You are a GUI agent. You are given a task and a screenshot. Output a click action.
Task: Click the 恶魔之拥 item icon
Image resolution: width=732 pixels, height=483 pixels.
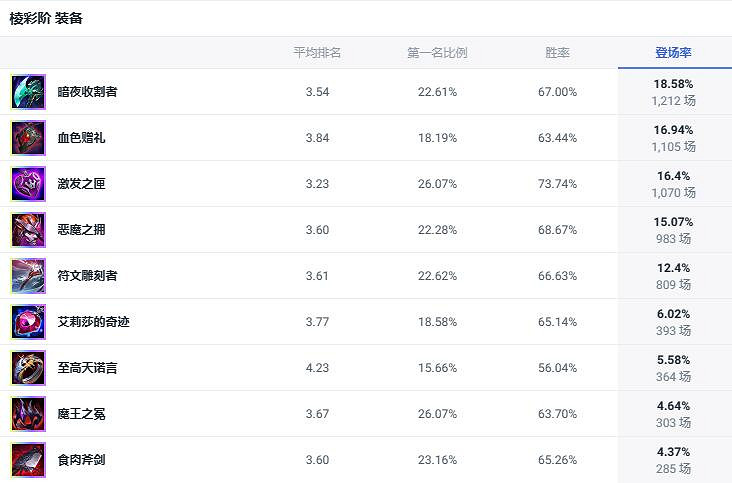[28, 230]
